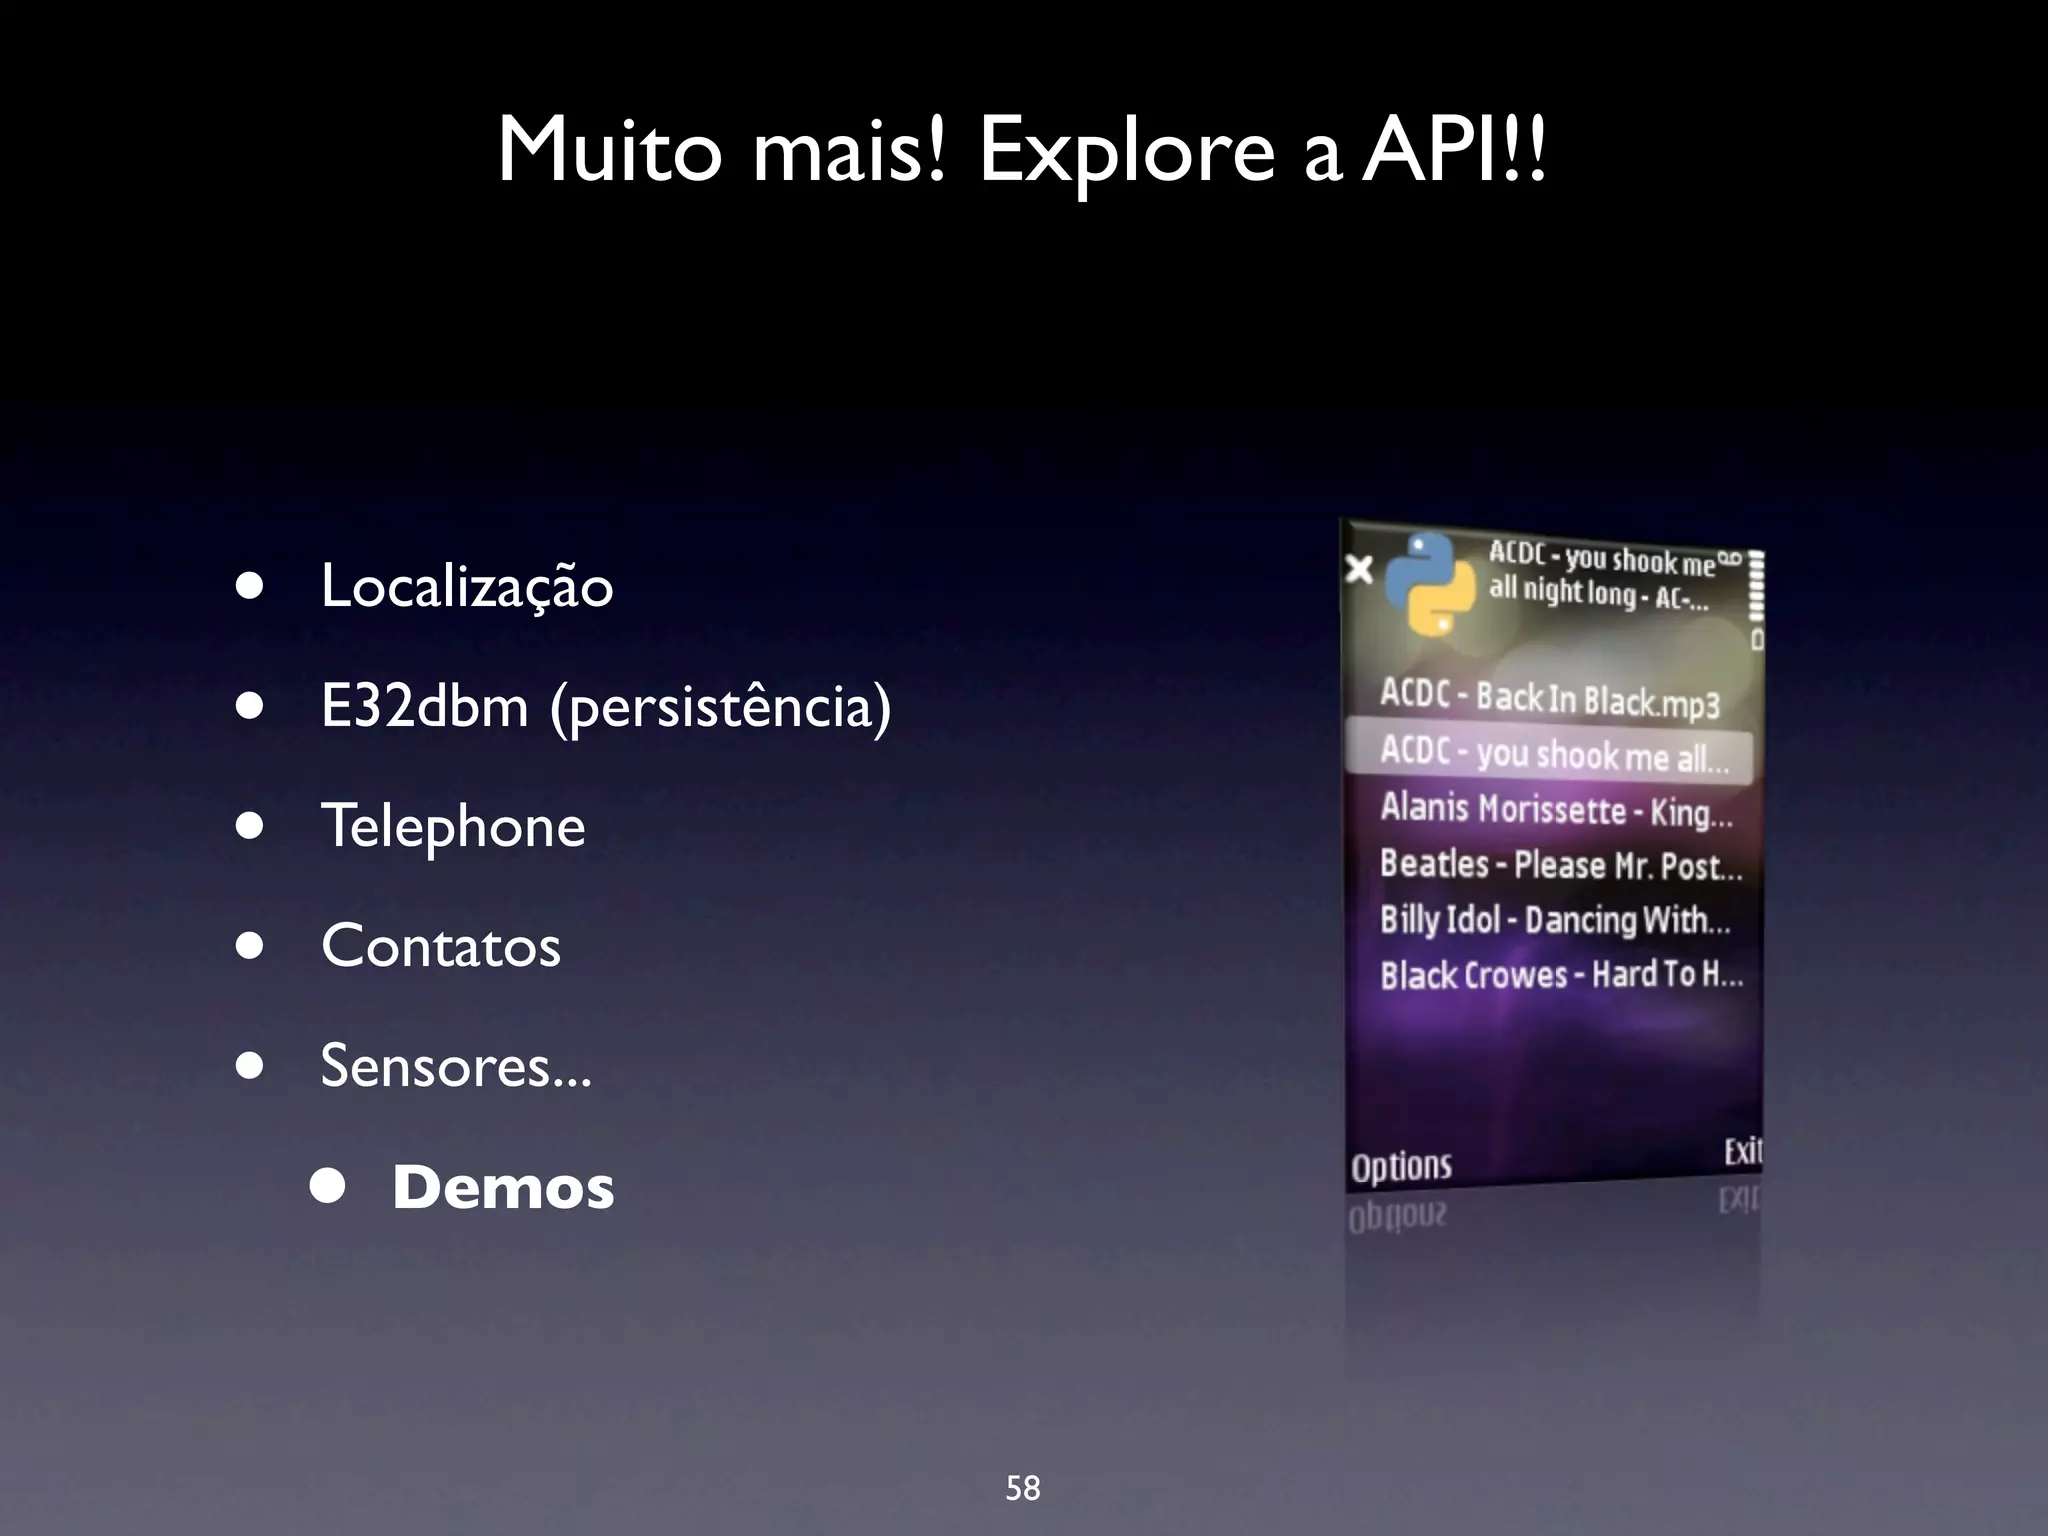Select 'Billy Idol - Dancing With...' track
2048x1536 pixels.
(1555, 919)
